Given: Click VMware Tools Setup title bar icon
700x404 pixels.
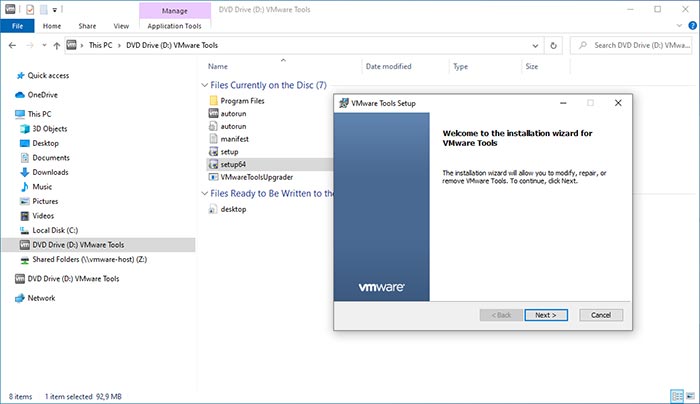Looking at the screenshot, I should tap(343, 103).
